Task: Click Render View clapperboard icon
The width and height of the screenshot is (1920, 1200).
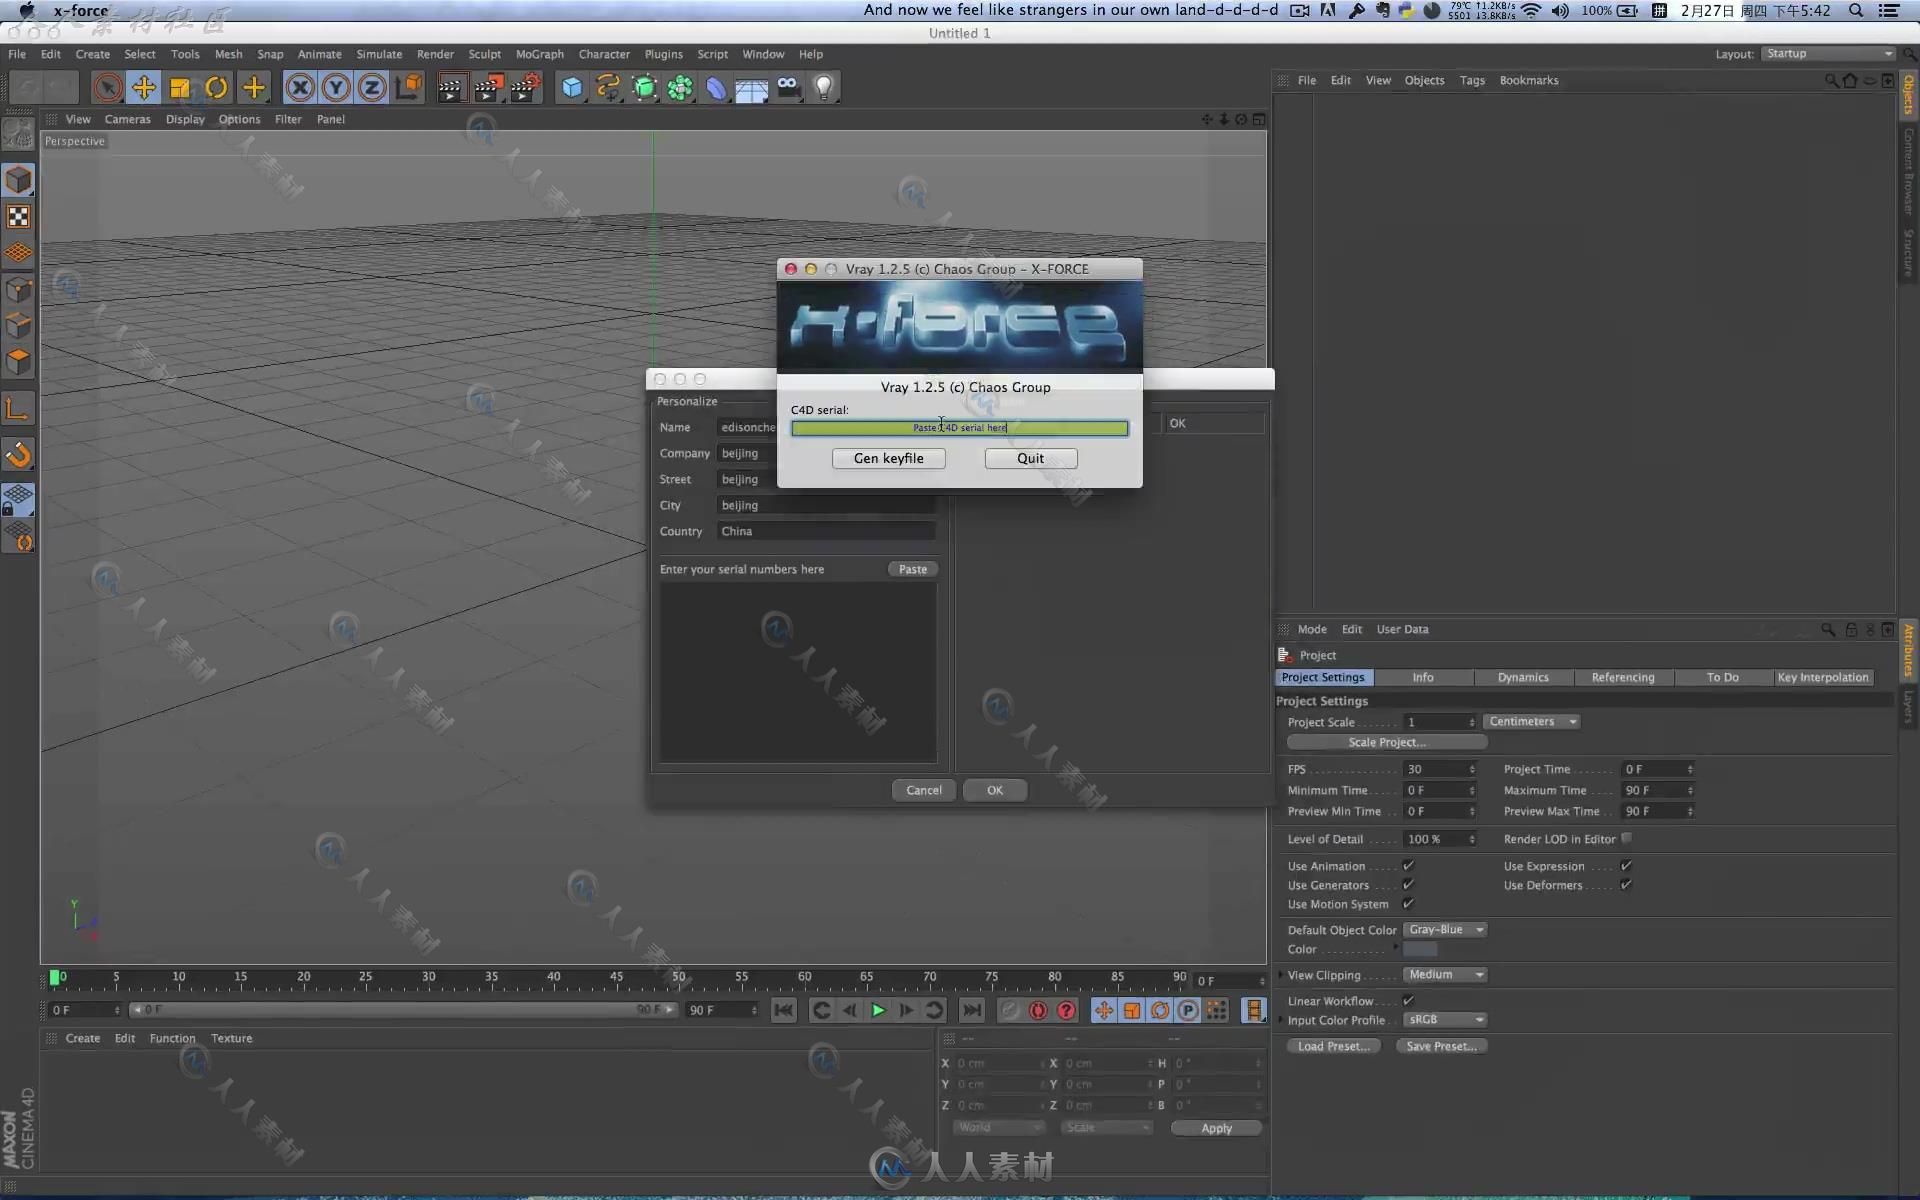Action: click(451, 88)
